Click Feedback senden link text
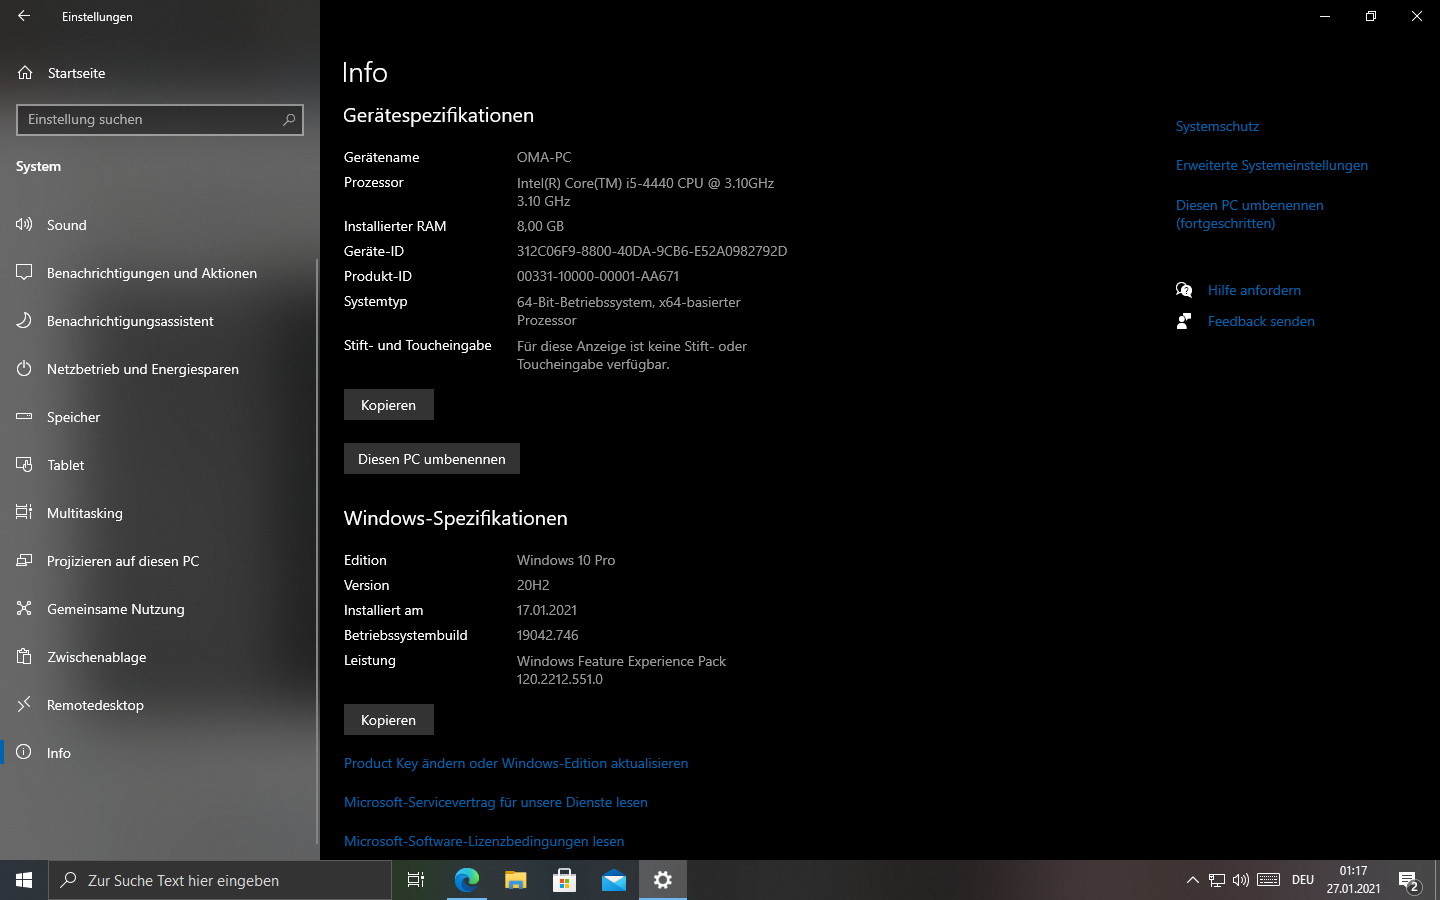Screen dimensions: 1440x900 (1261, 321)
